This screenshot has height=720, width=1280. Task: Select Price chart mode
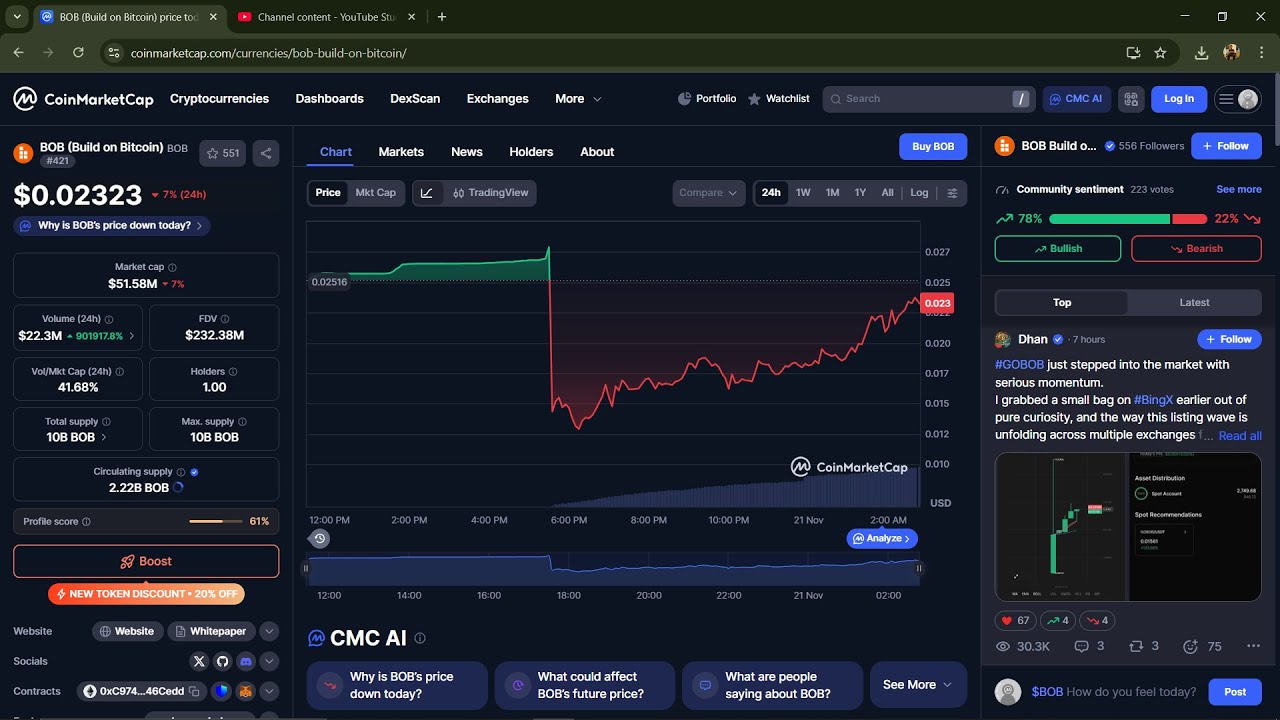(328, 193)
